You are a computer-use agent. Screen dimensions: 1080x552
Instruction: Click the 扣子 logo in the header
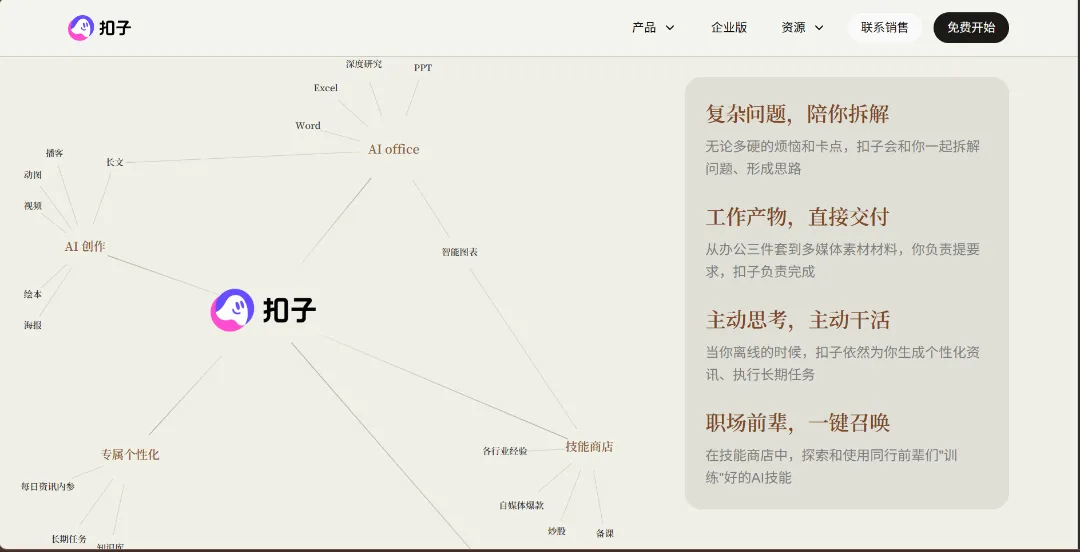(x=100, y=28)
